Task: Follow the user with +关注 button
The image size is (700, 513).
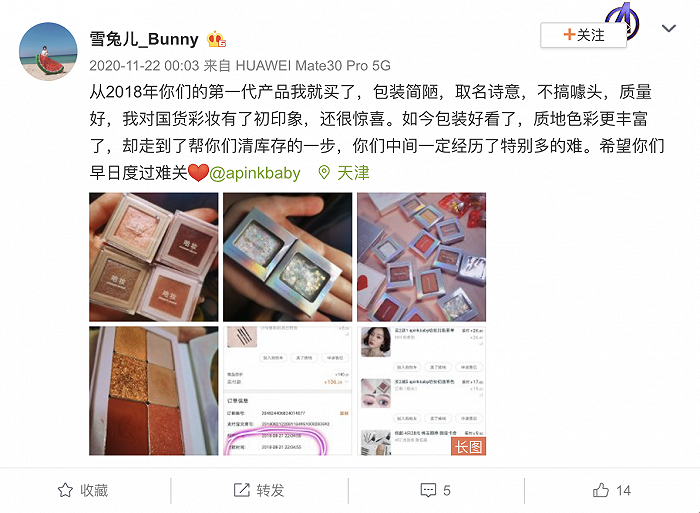Action: coord(583,35)
